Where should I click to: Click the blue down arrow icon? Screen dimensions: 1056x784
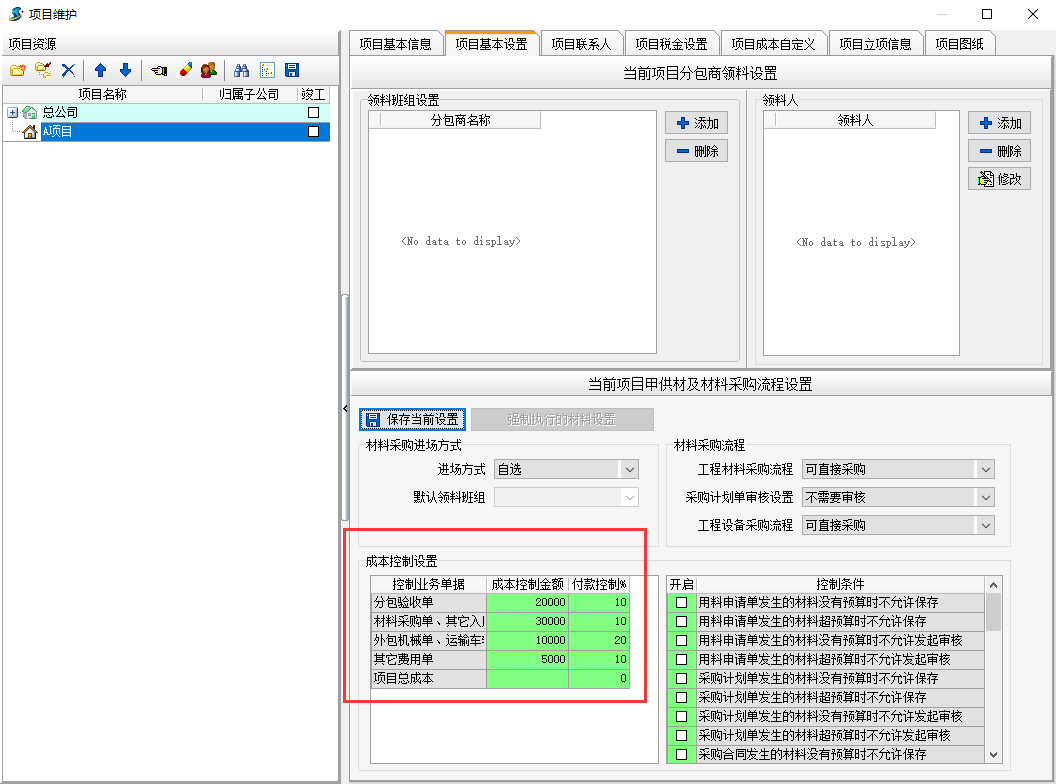coord(125,70)
